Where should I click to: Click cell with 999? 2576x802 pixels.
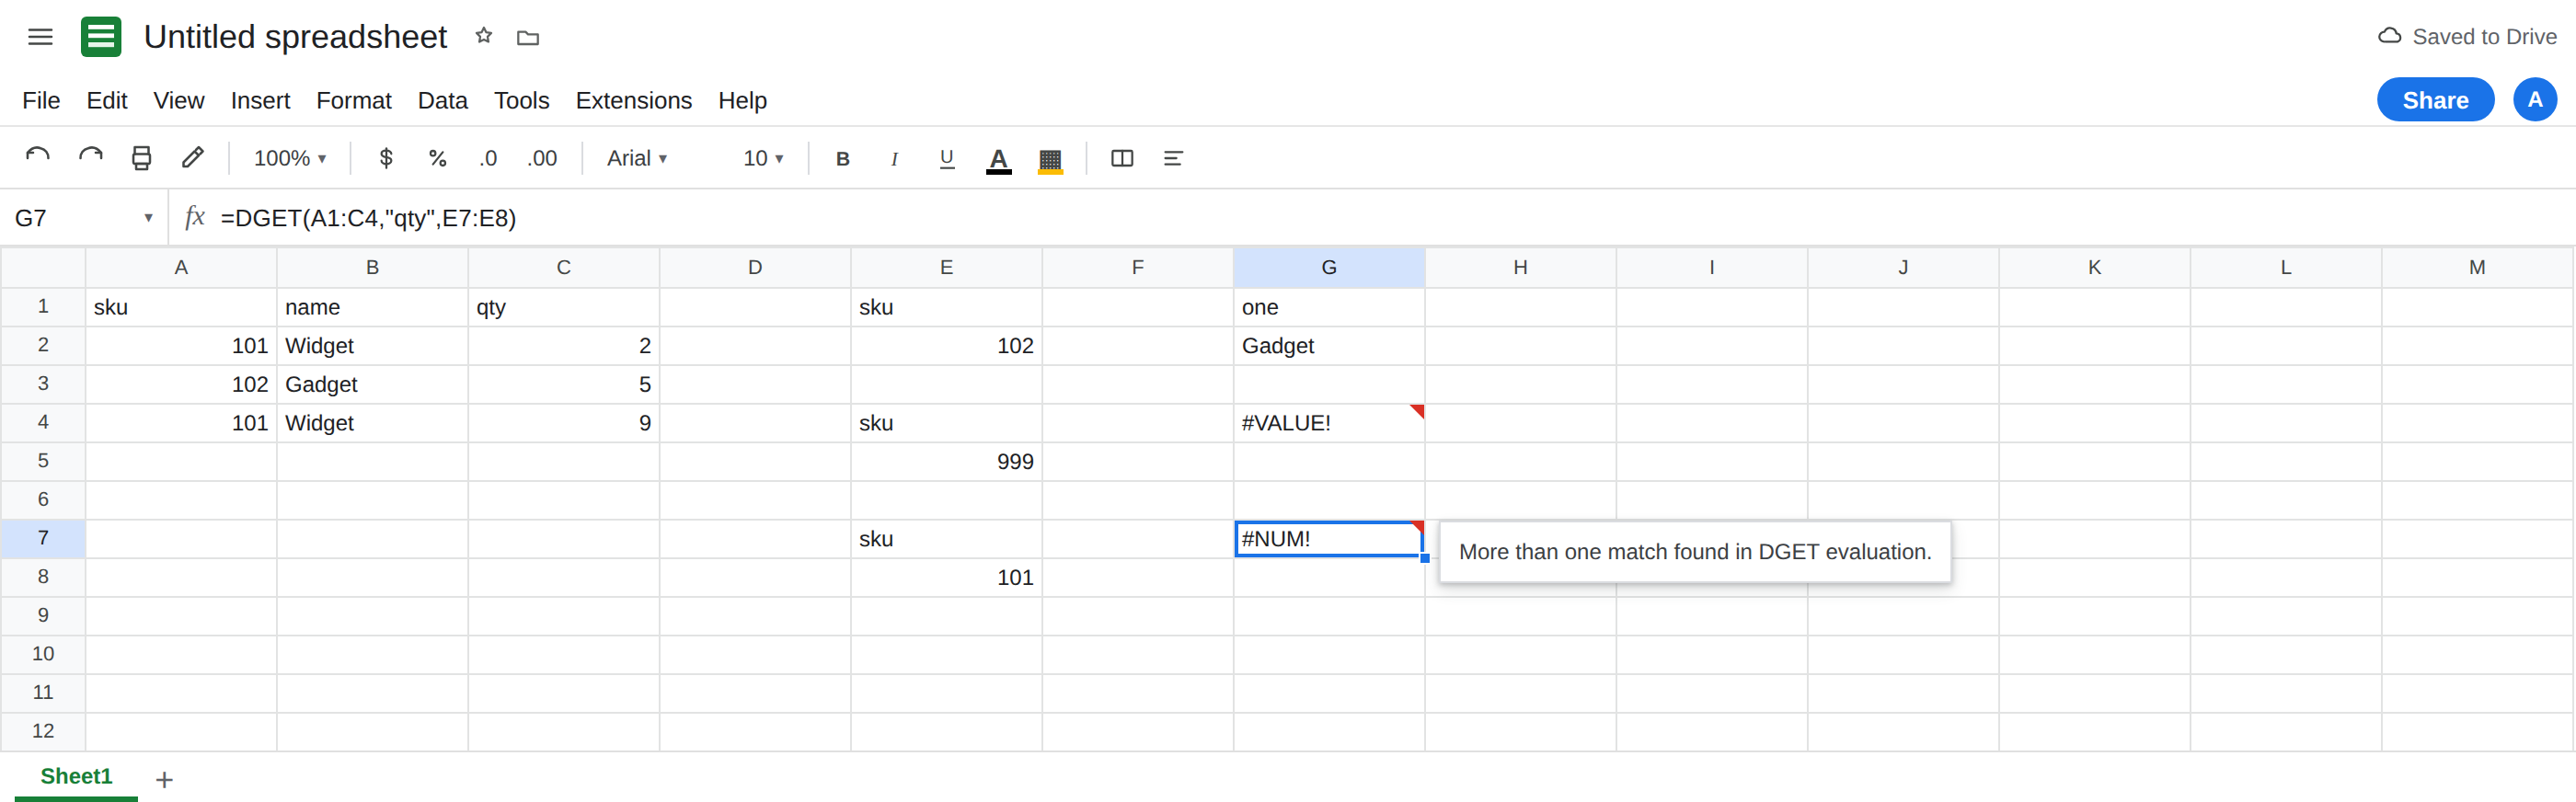[946, 462]
